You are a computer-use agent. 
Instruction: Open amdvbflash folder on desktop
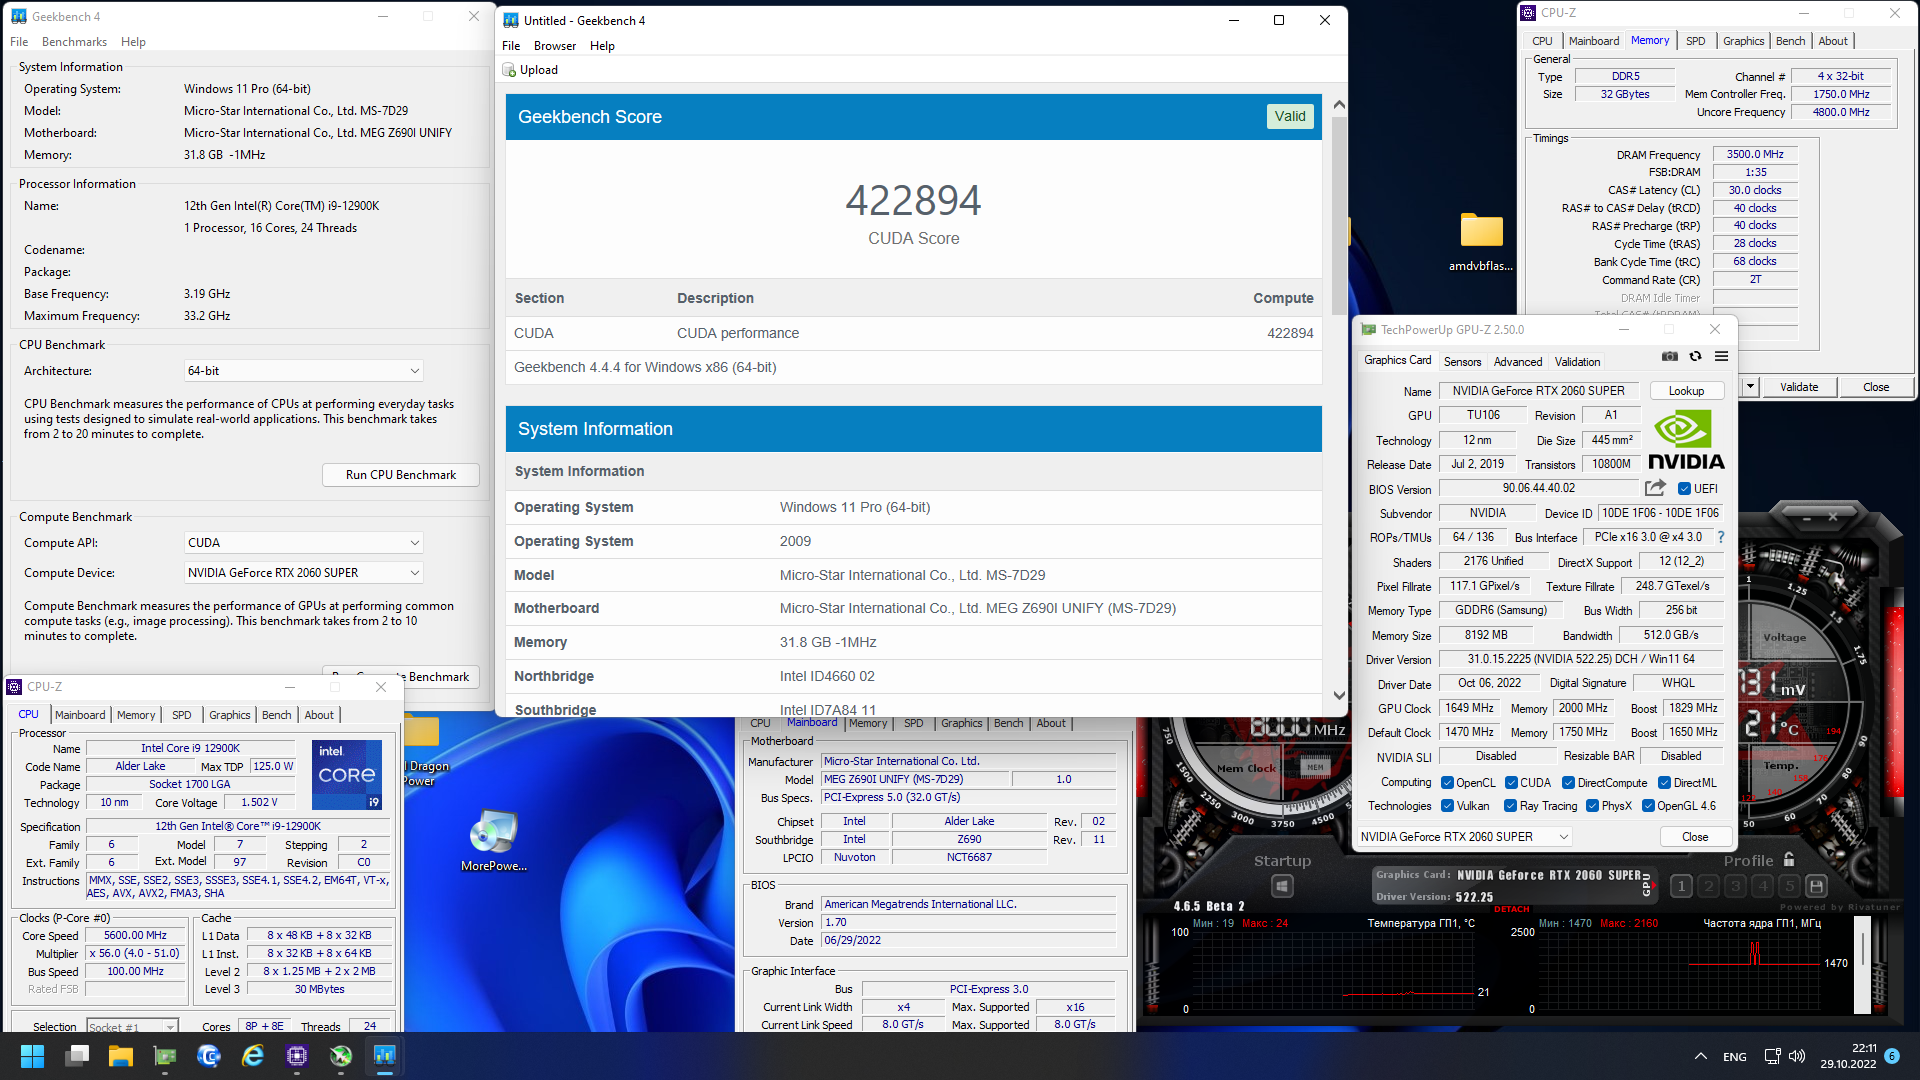point(1481,242)
